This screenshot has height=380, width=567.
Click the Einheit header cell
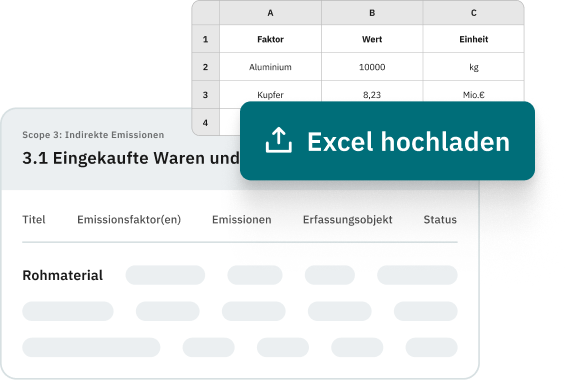tap(473, 39)
